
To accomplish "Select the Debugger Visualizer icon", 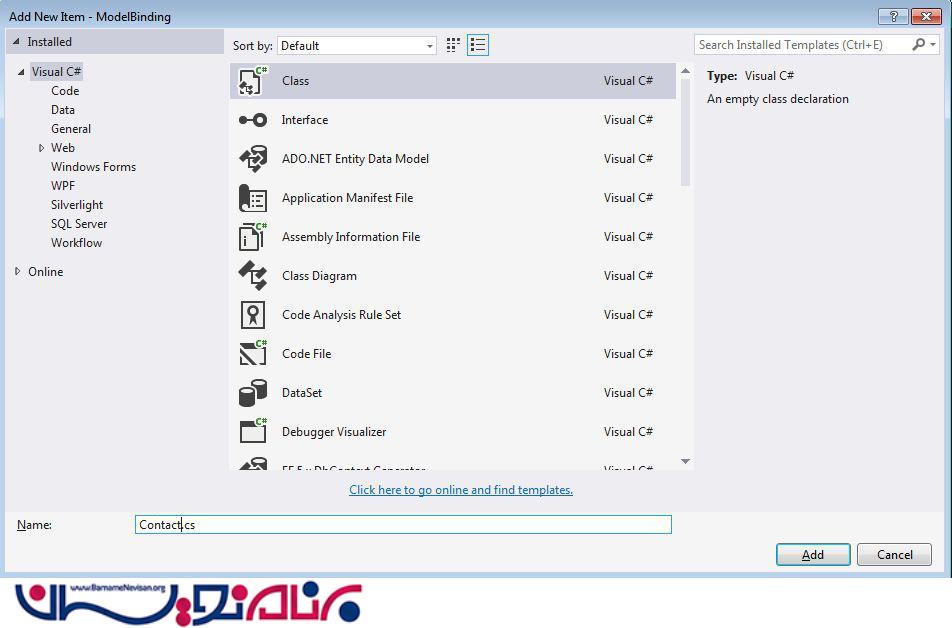I will click(253, 432).
